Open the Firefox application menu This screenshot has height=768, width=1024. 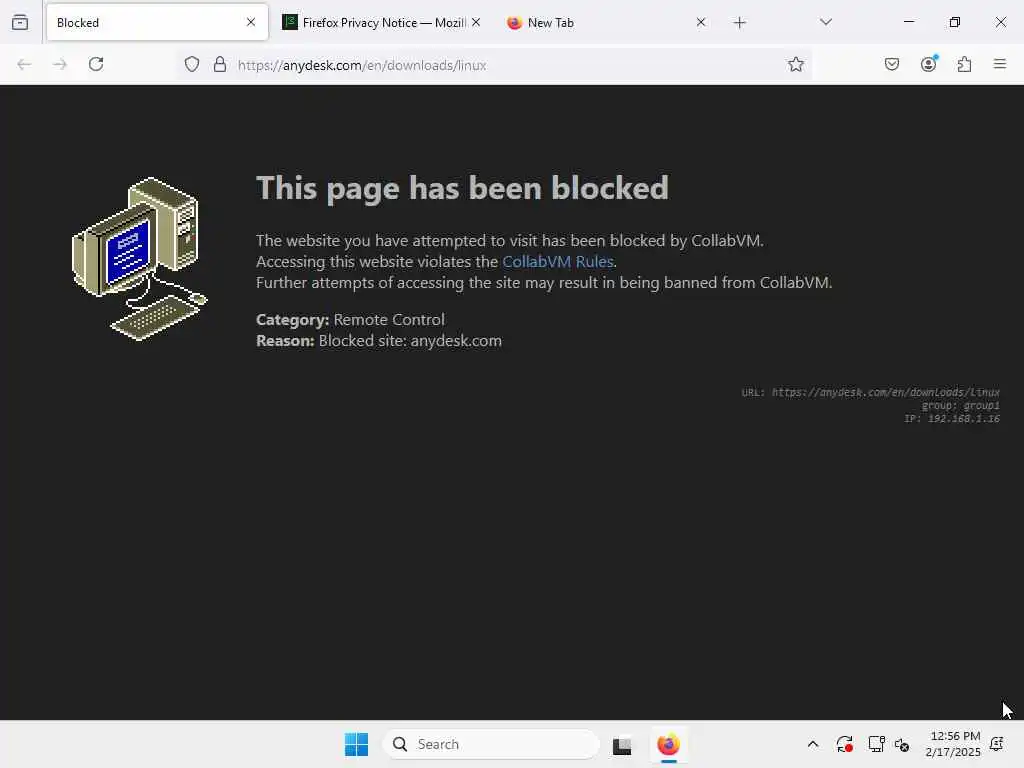[x=1000, y=64]
